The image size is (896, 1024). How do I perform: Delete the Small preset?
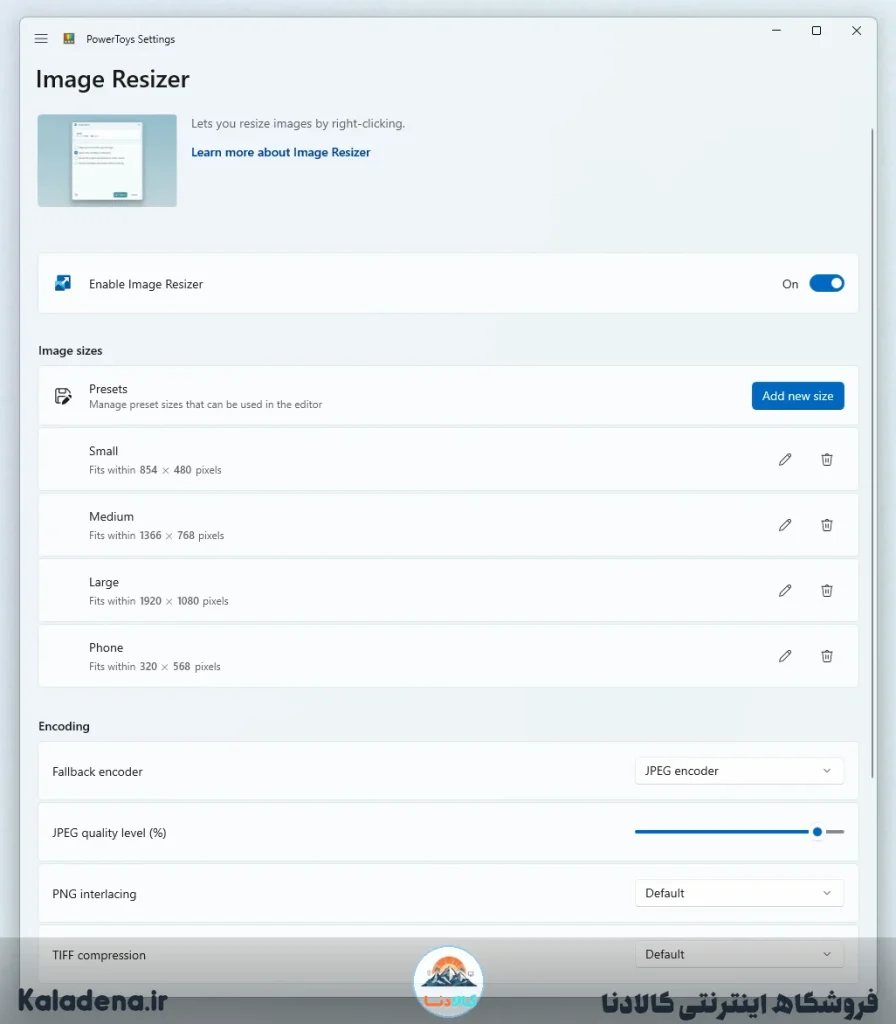tap(827, 460)
